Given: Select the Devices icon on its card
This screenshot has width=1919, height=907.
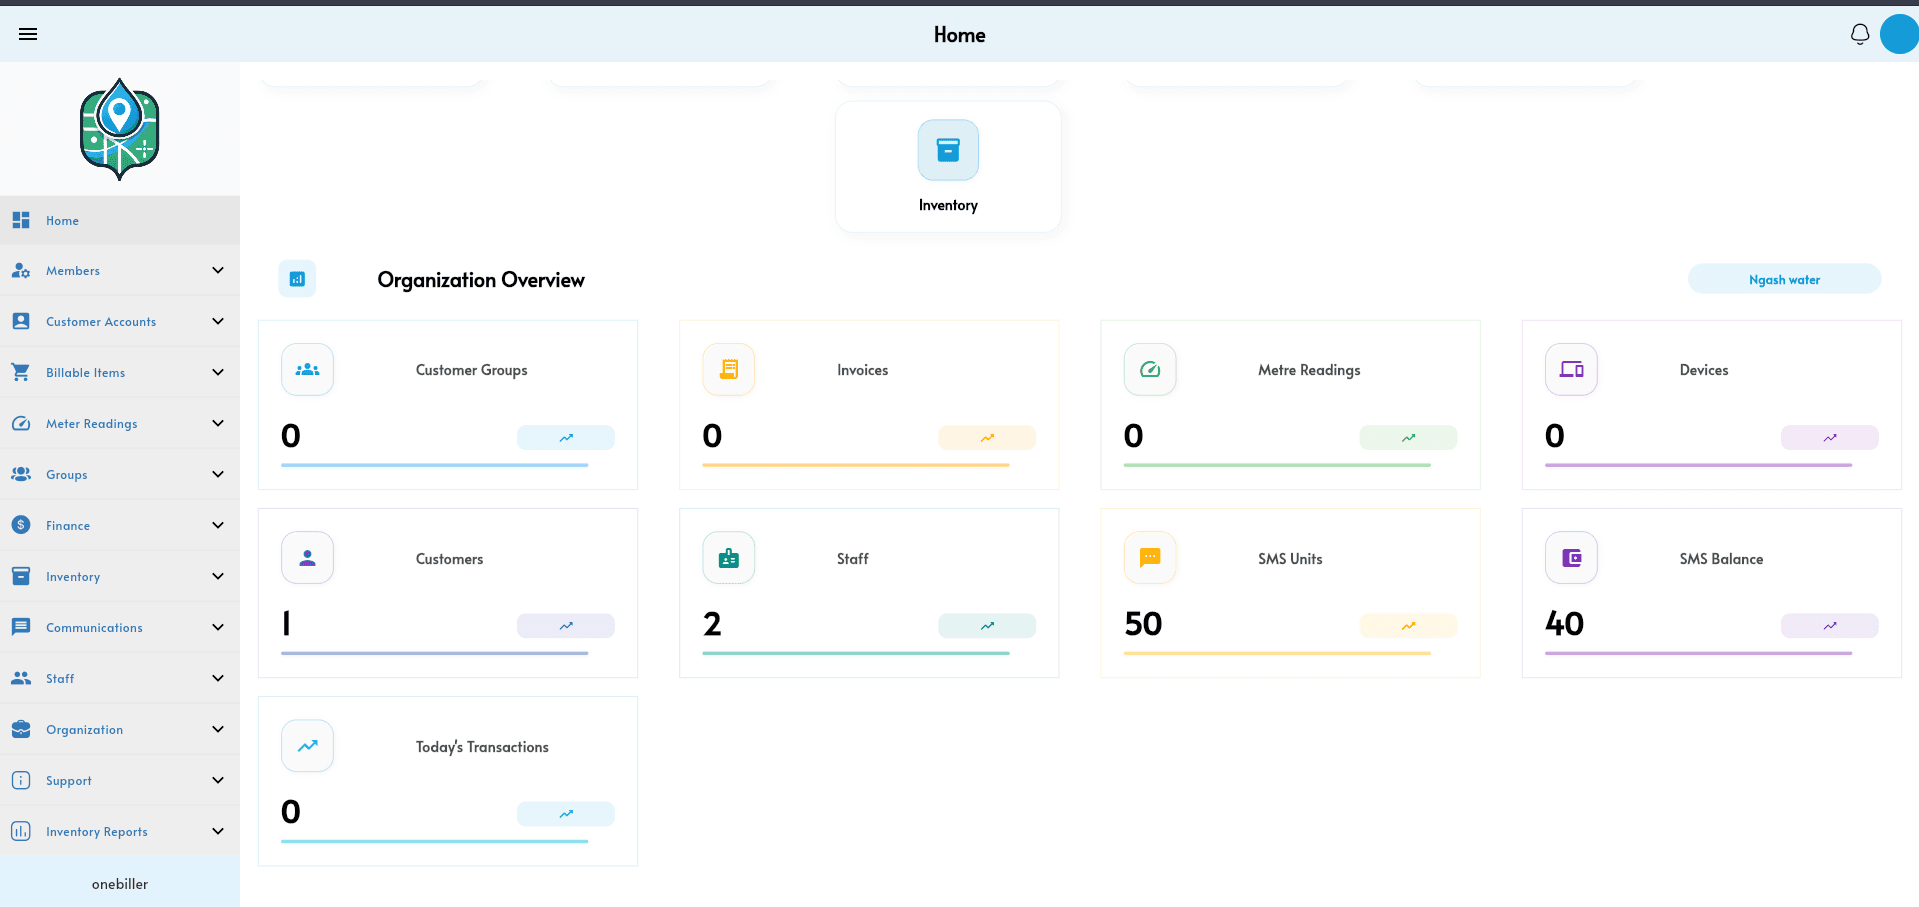Looking at the screenshot, I should [x=1571, y=369].
